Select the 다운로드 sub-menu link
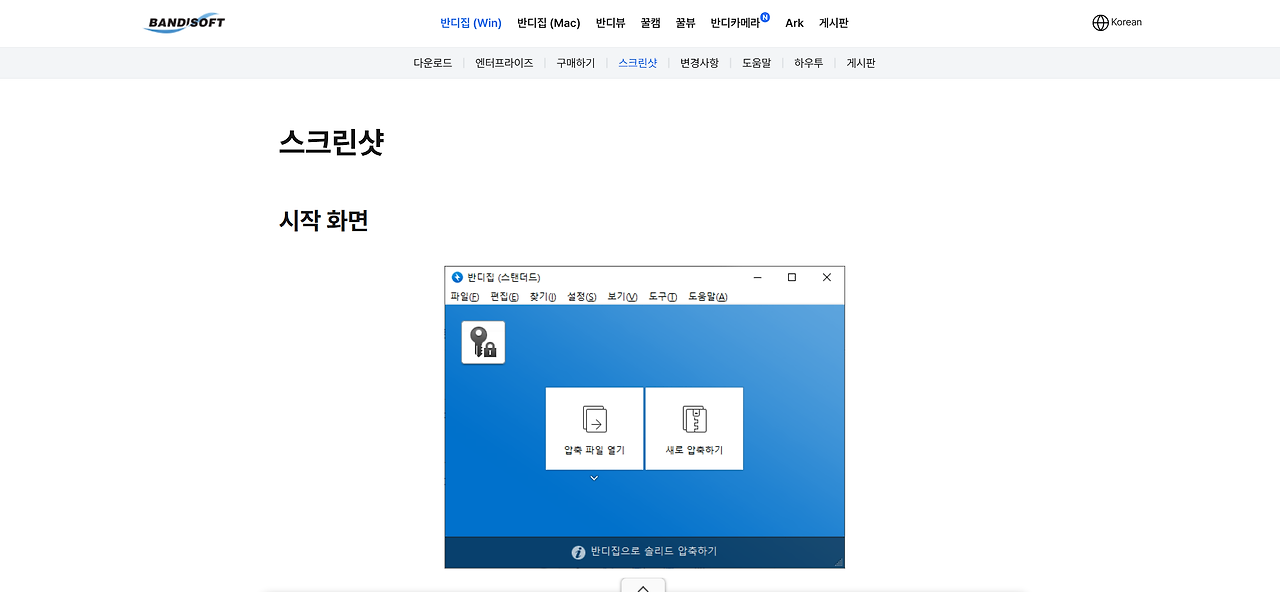Image resolution: width=1280 pixels, height=592 pixels. tap(433, 63)
